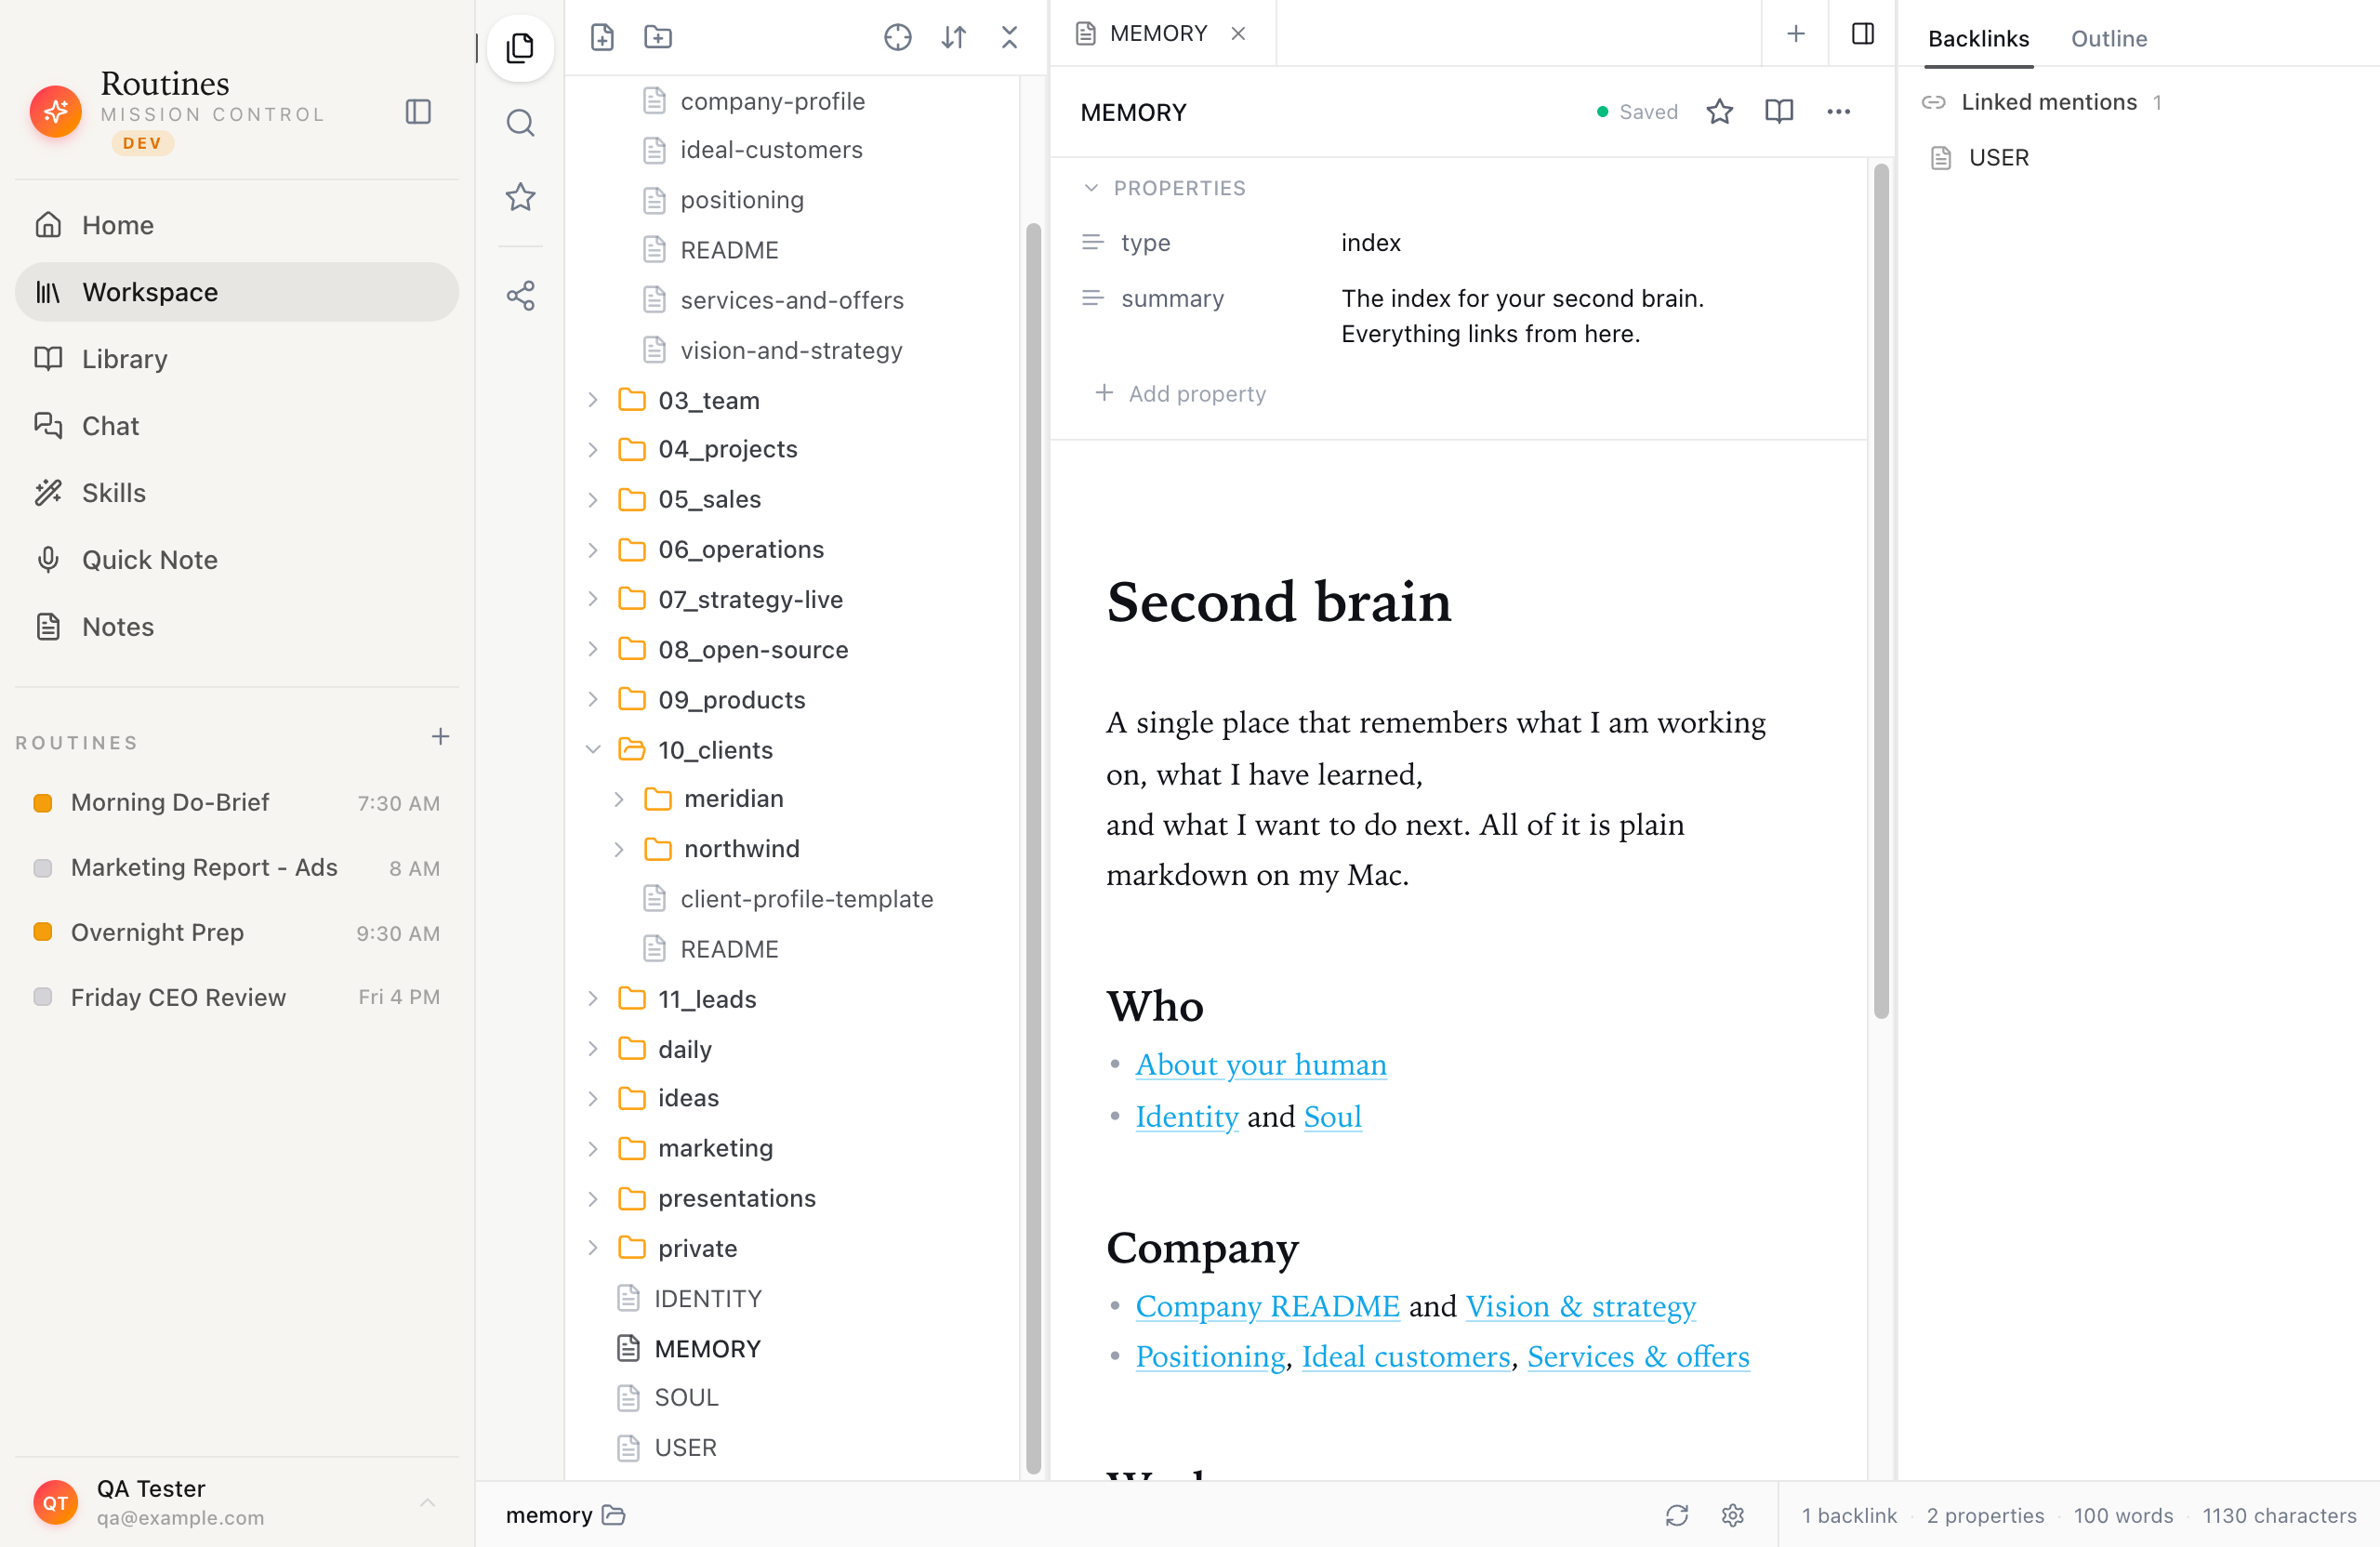This screenshot has height=1547, width=2380.
Task: Expand the meridian subfolder
Action: click(x=619, y=799)
